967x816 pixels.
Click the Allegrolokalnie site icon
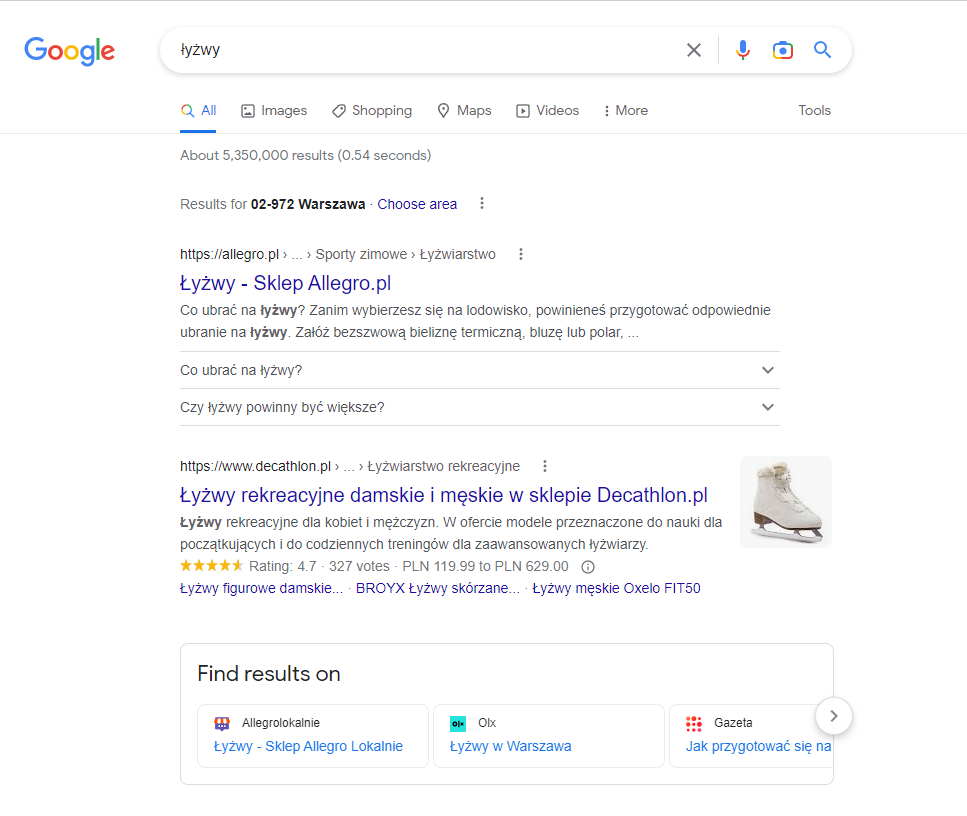[222, 723]
